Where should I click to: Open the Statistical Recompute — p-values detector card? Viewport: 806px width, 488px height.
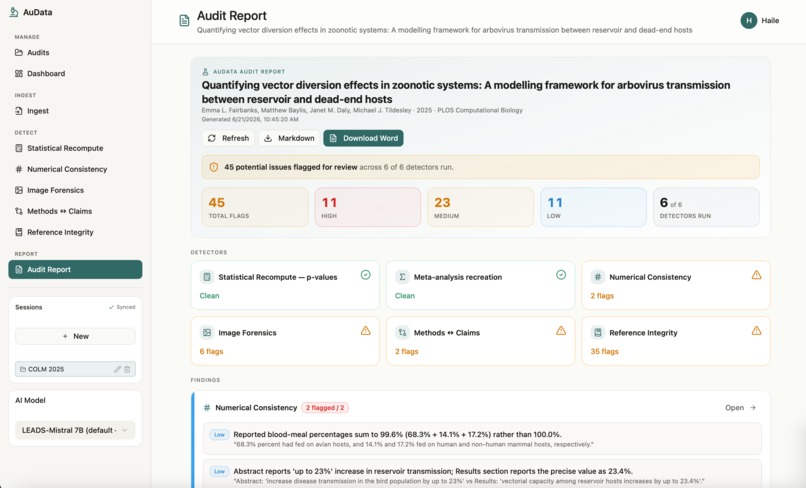[285, 285]
